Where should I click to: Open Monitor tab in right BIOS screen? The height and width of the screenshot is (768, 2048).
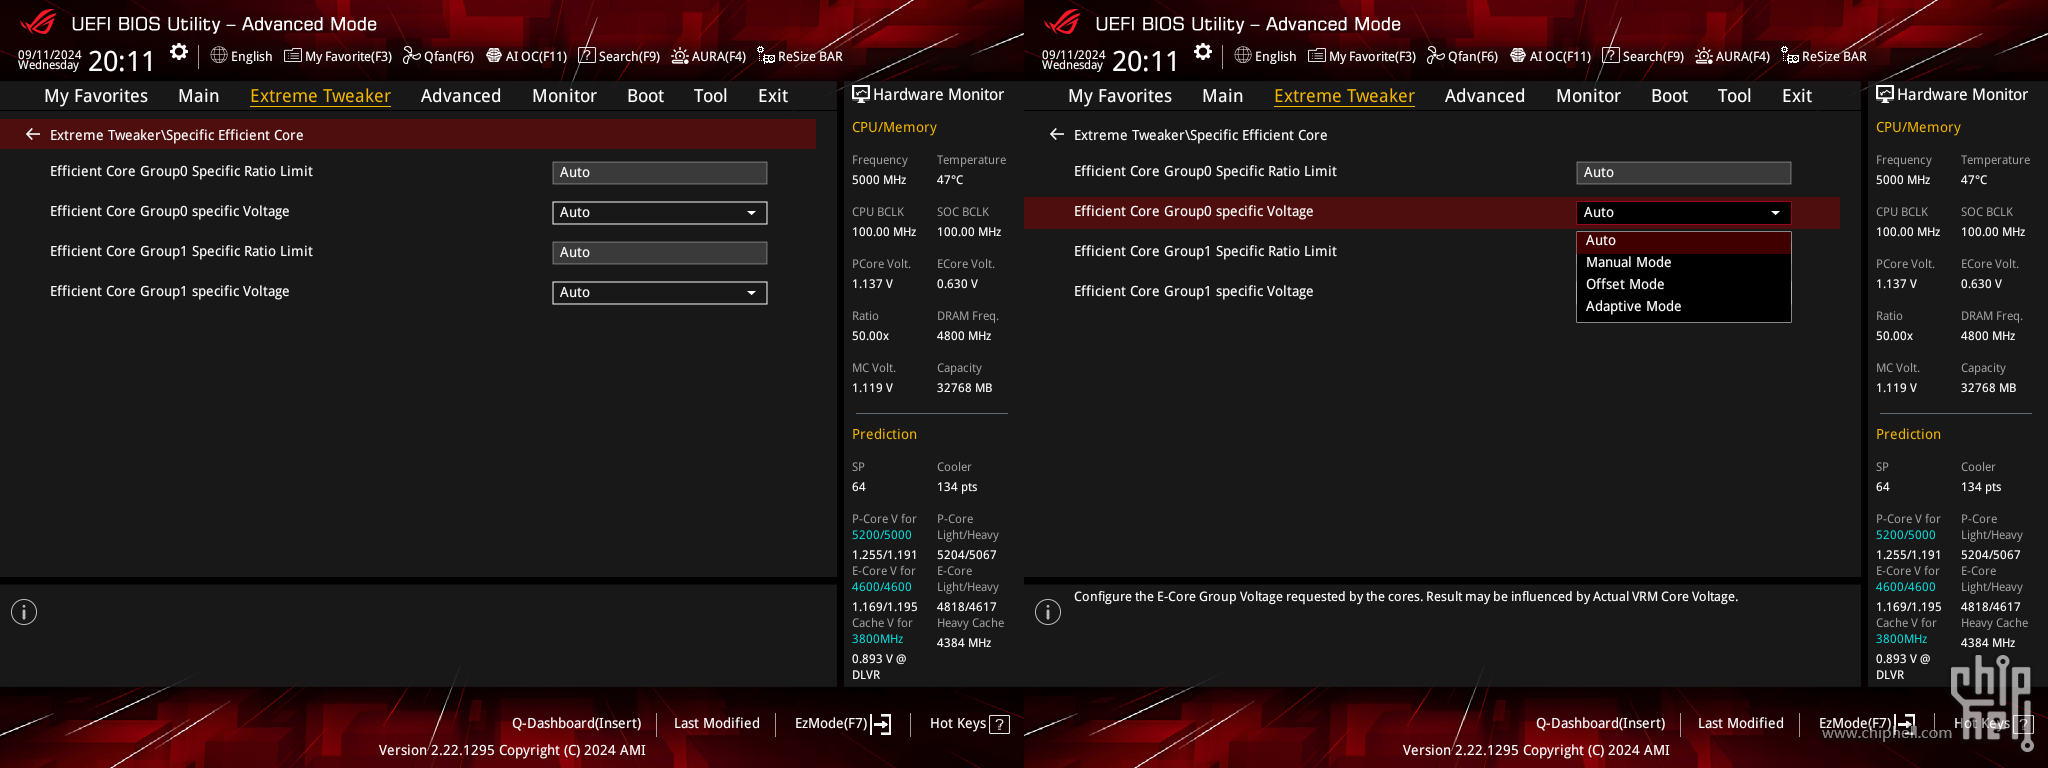[1588, 96]
